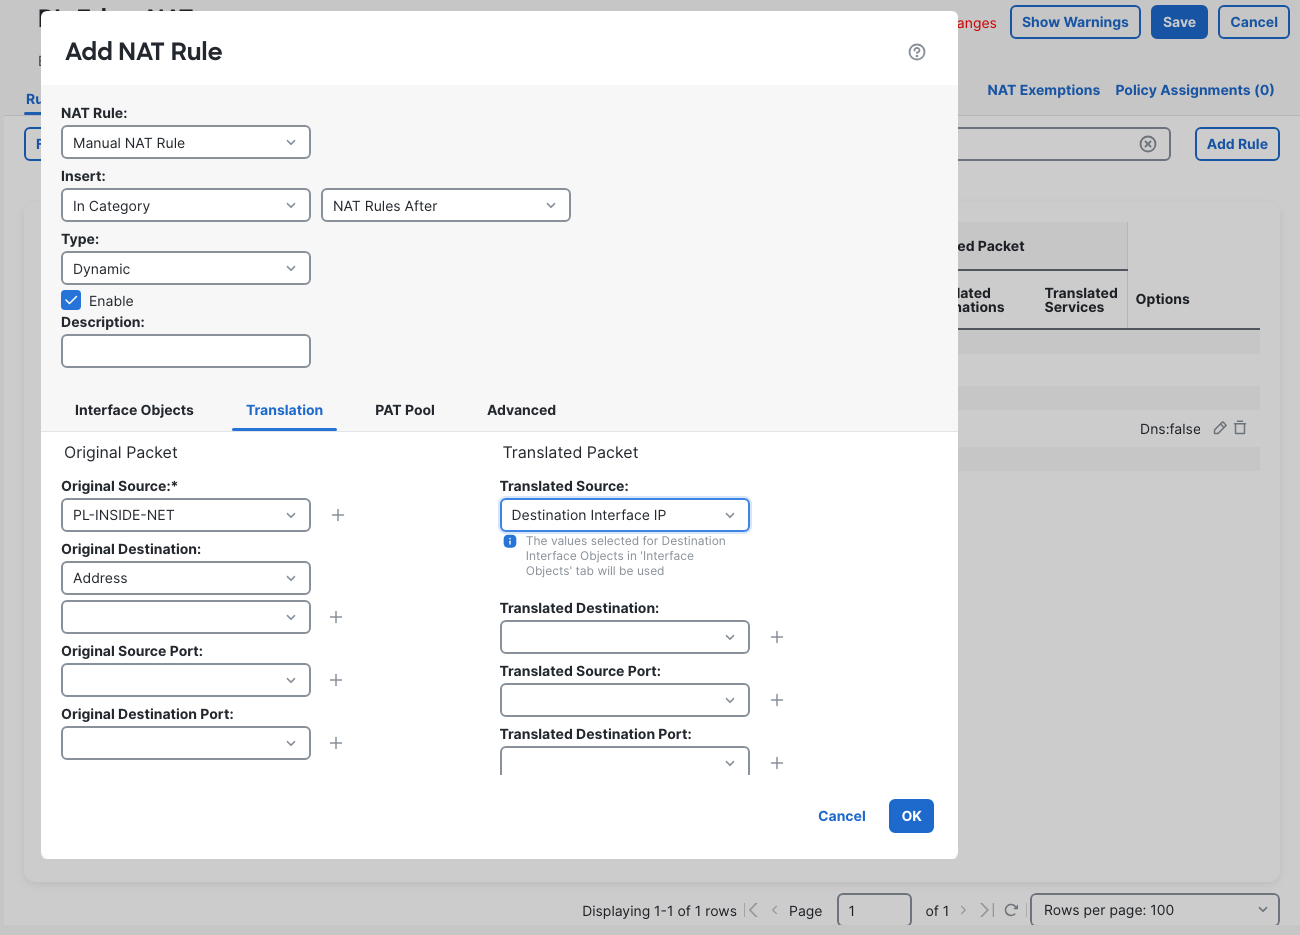The width and height of the screenshot is (1300, 935).
Task: Open the Original Source dropdown PL-INSIDE-NET
Action: coord(186,515)
